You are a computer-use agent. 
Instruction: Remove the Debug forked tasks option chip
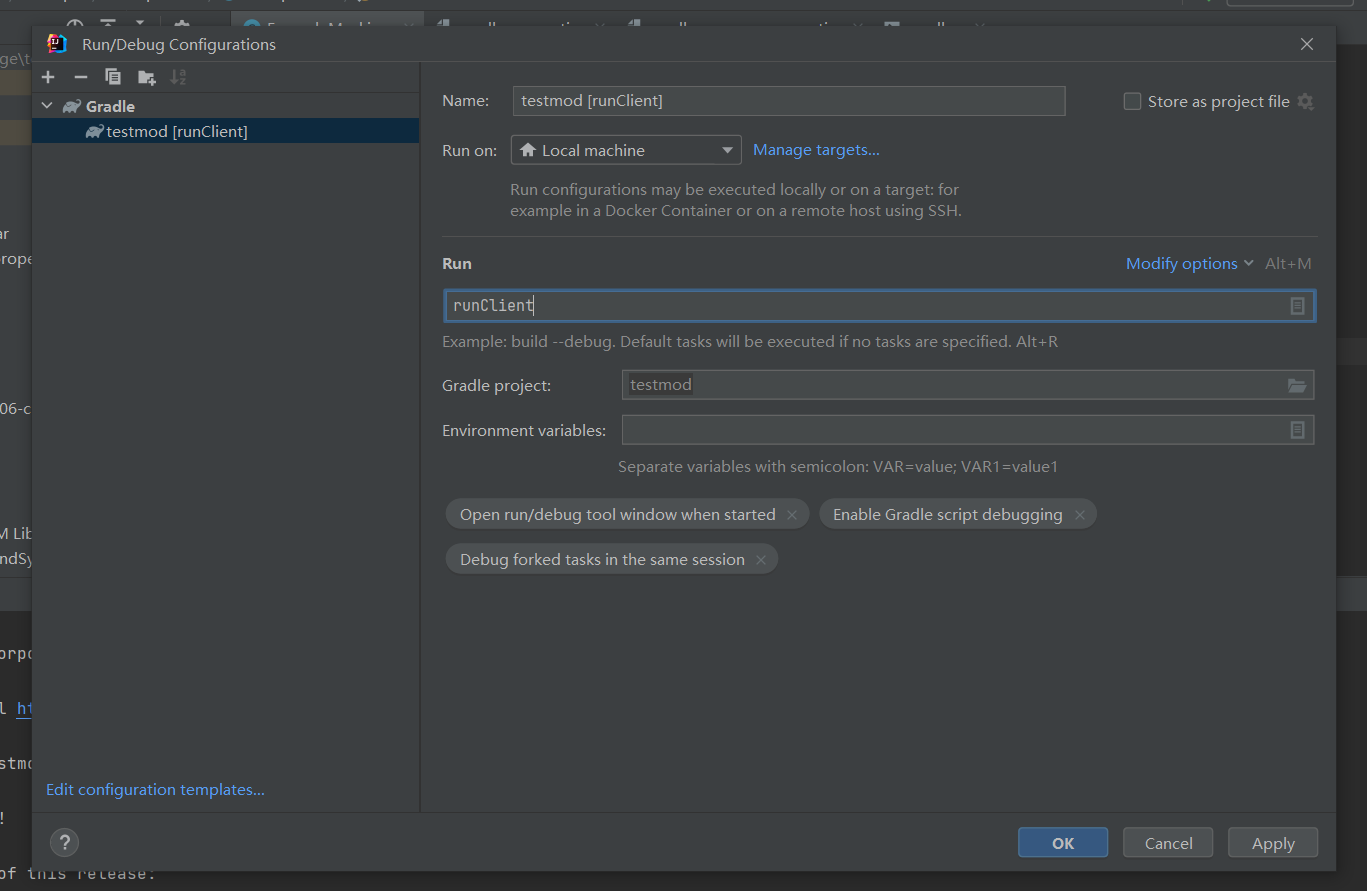[x=761, y=560]
